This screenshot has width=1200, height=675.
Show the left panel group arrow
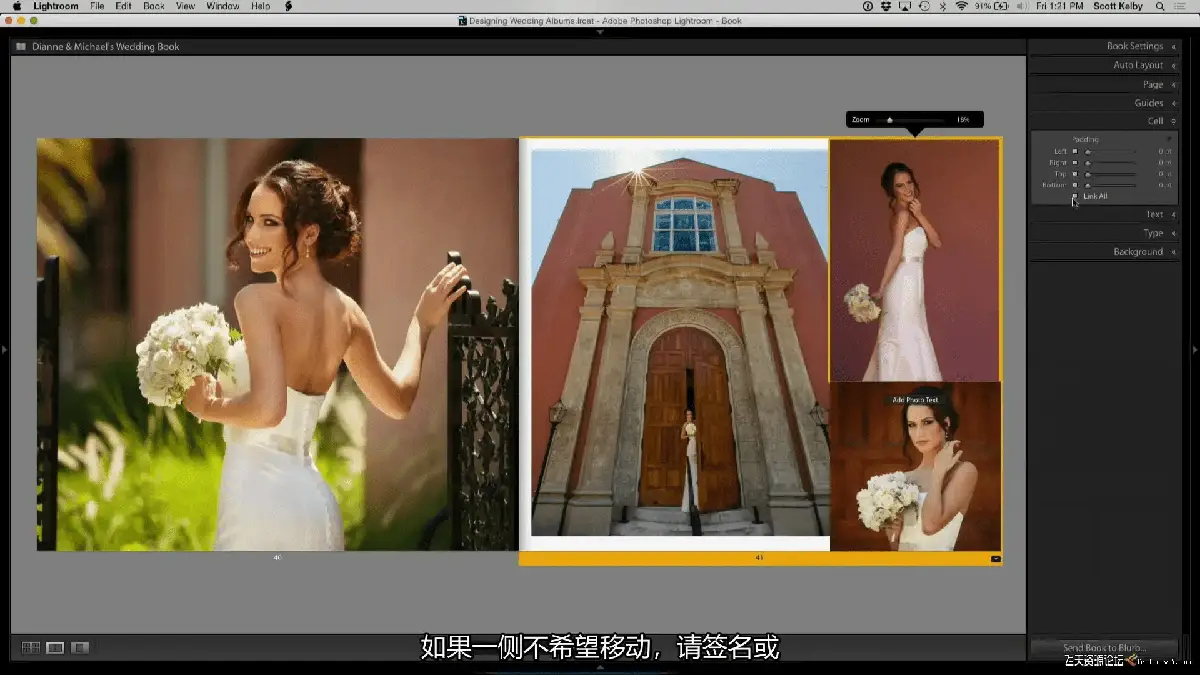tap(4, 349)
